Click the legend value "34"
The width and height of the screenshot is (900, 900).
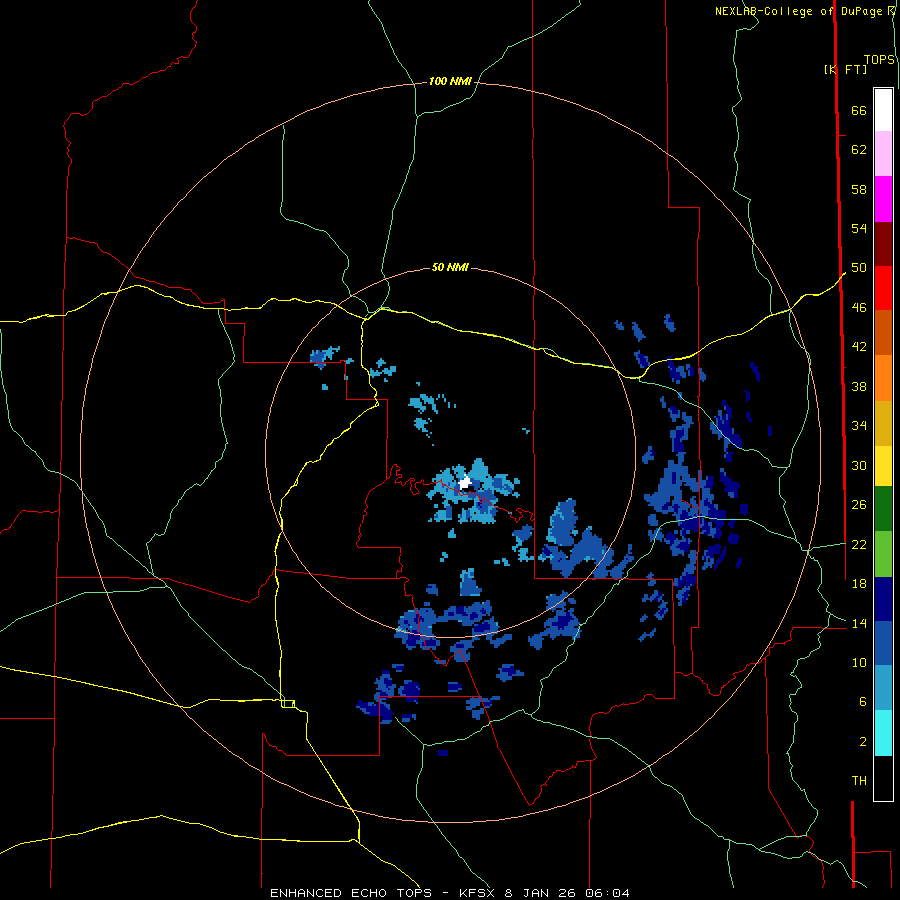pos(859,426)
